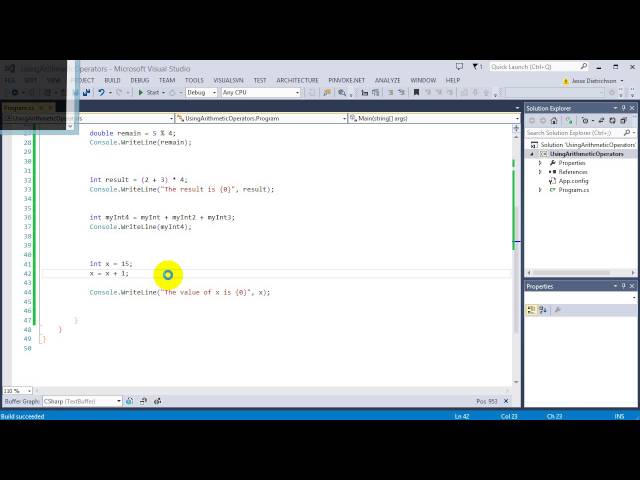Image resolution: width=640 pixels, height=480 pixels.
Task: Start debugging with the green Start button
Action: coord(149,93)
